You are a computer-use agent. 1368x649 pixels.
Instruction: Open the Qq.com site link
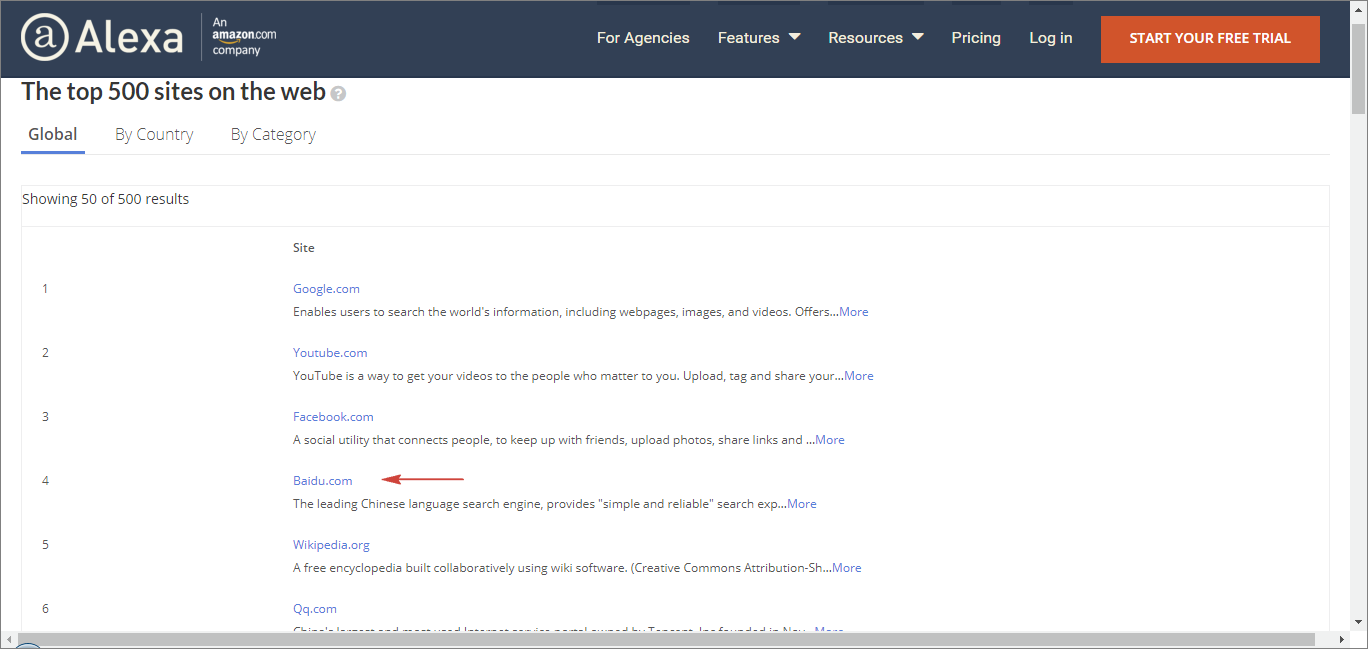[x=315, y=609]
